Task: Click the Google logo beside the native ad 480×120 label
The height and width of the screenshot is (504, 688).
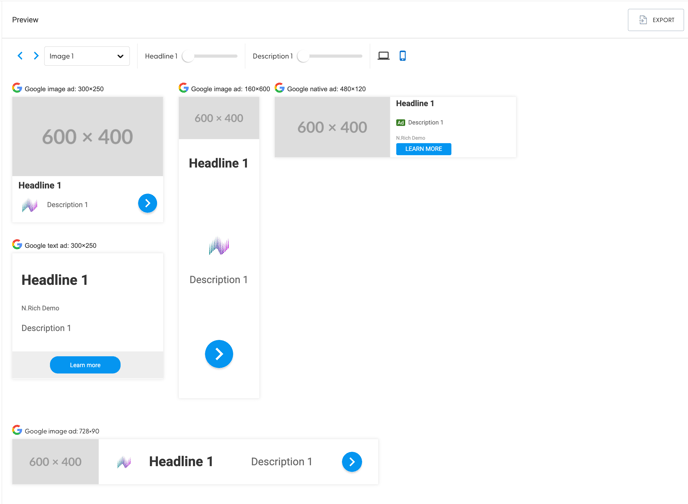Action: 280,88
